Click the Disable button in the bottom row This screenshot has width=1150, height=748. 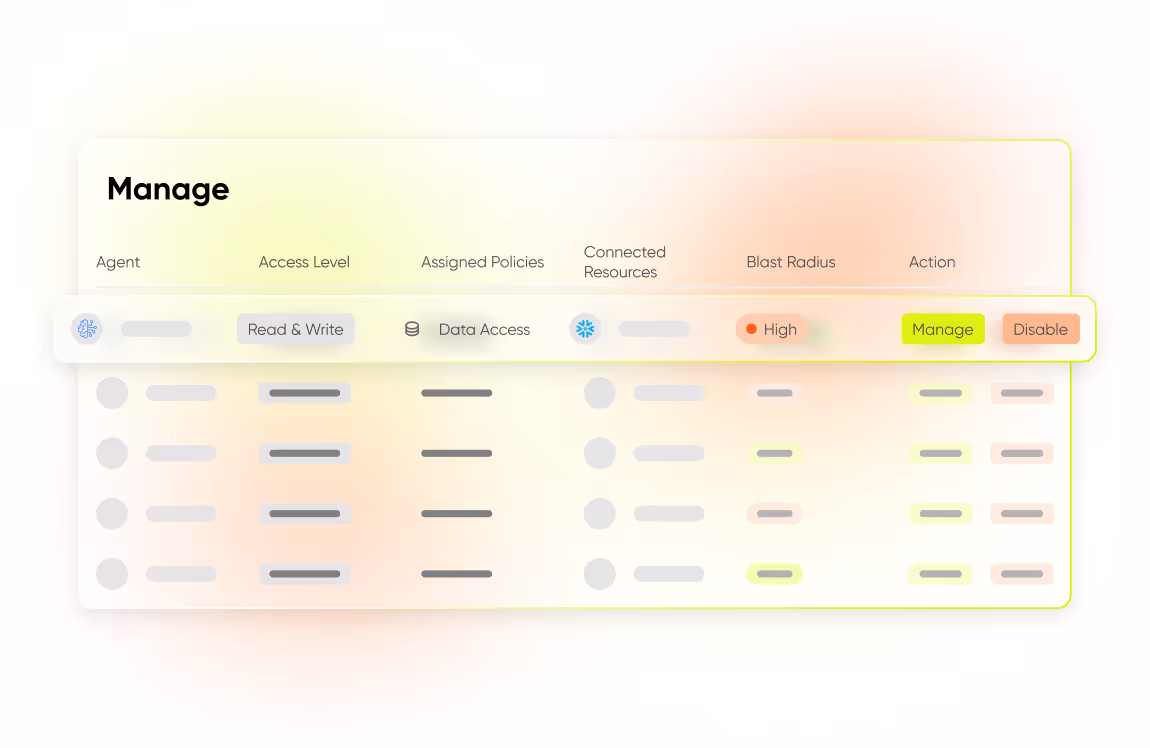pyautogui.click(x=1021, y=573)
